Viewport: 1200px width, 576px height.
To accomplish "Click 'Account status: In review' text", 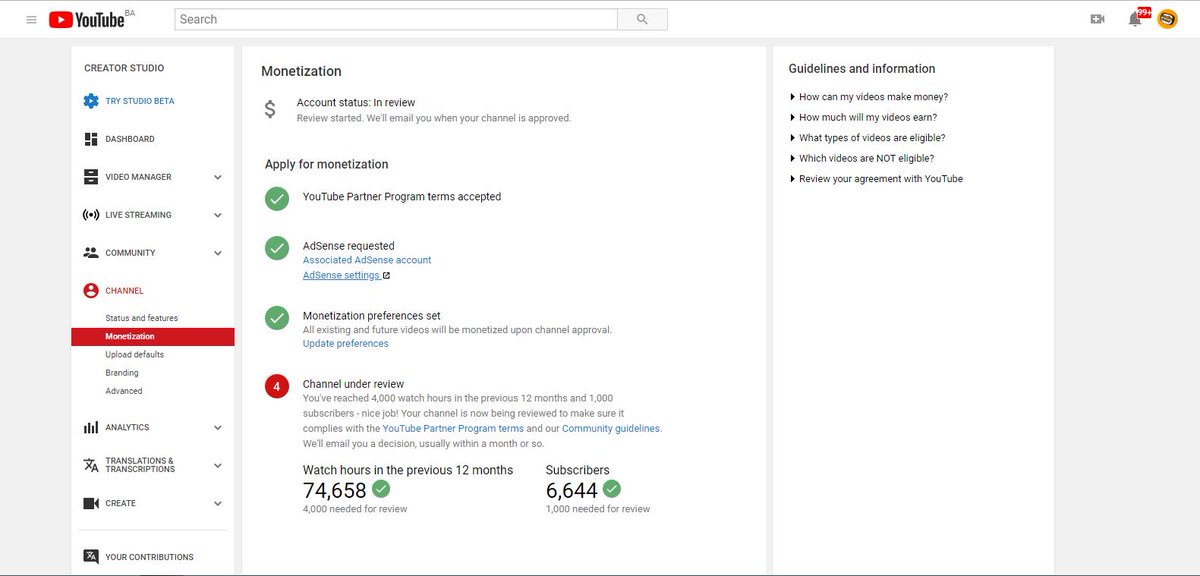I will coord(356,102).
